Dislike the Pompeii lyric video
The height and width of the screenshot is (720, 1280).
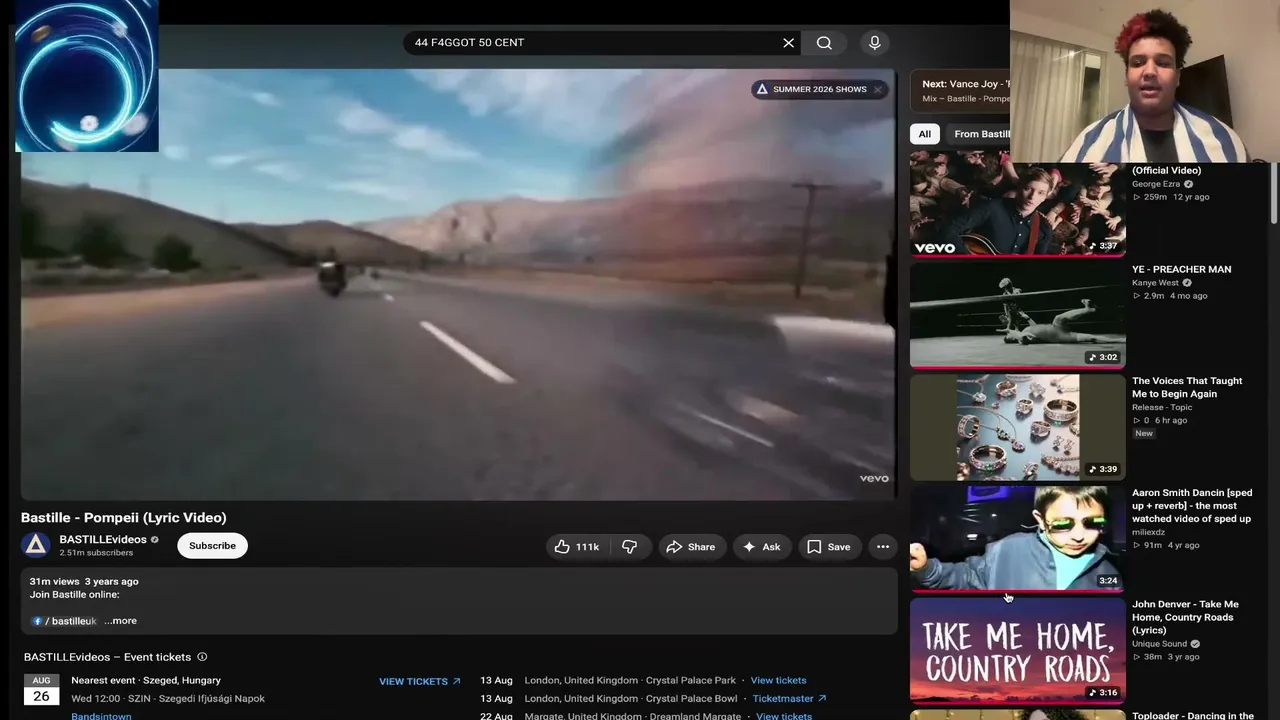pos(630,547)
